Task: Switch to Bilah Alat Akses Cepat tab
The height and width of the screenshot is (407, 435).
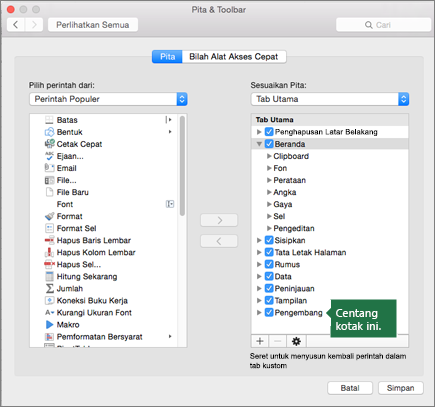Action: (x=234, y=57)
